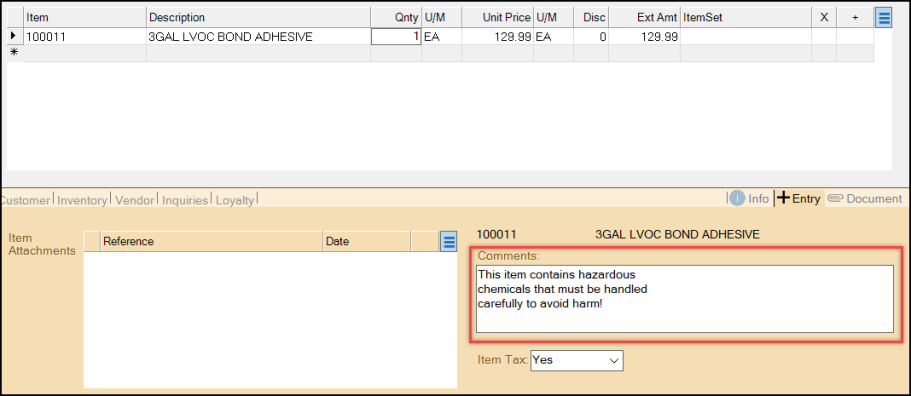Image resolution: width=911 pixels, height=396 pixels.
Task: Click the Disc column header
Action: click(x=591, y=17)
